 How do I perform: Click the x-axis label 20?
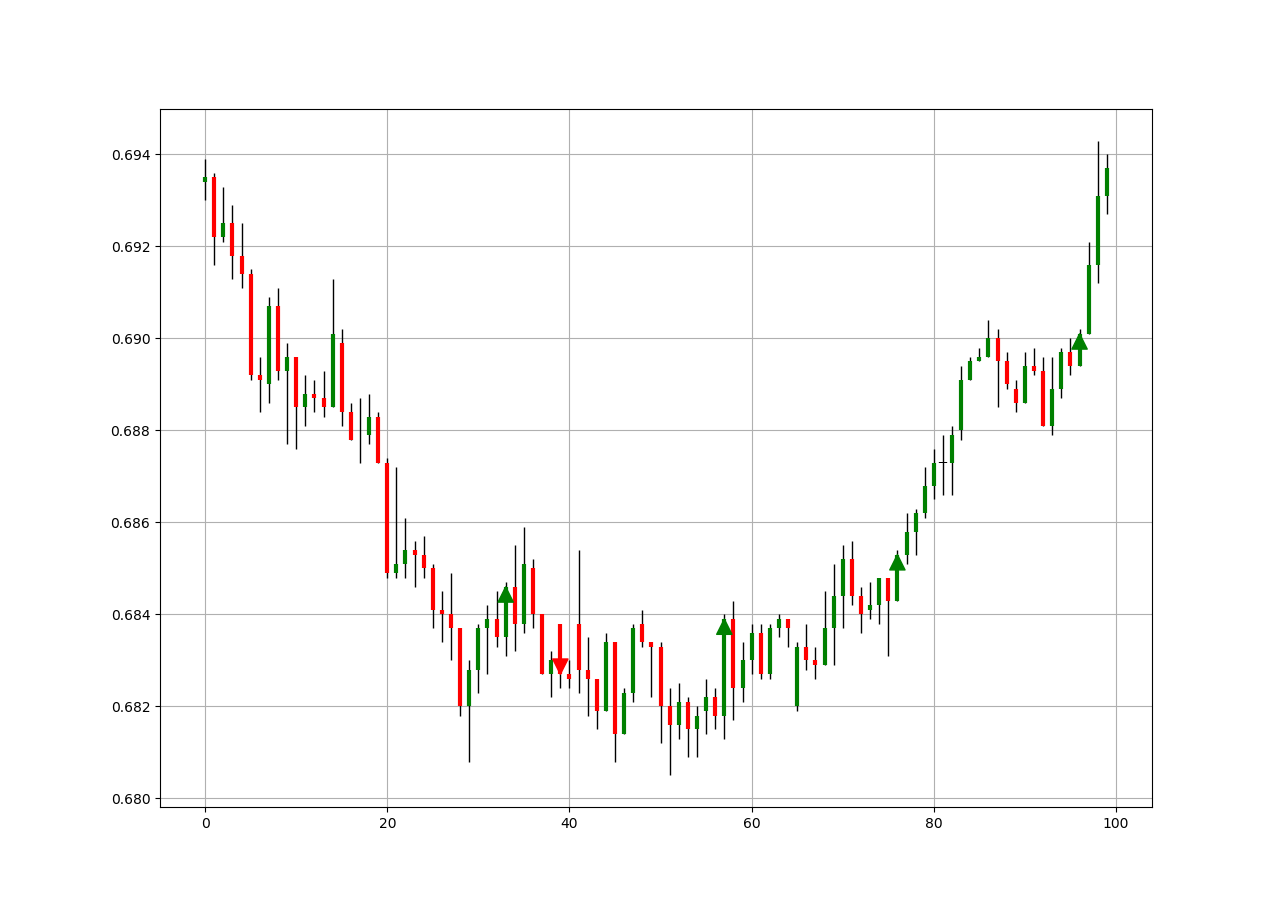[x=387, y=823]
